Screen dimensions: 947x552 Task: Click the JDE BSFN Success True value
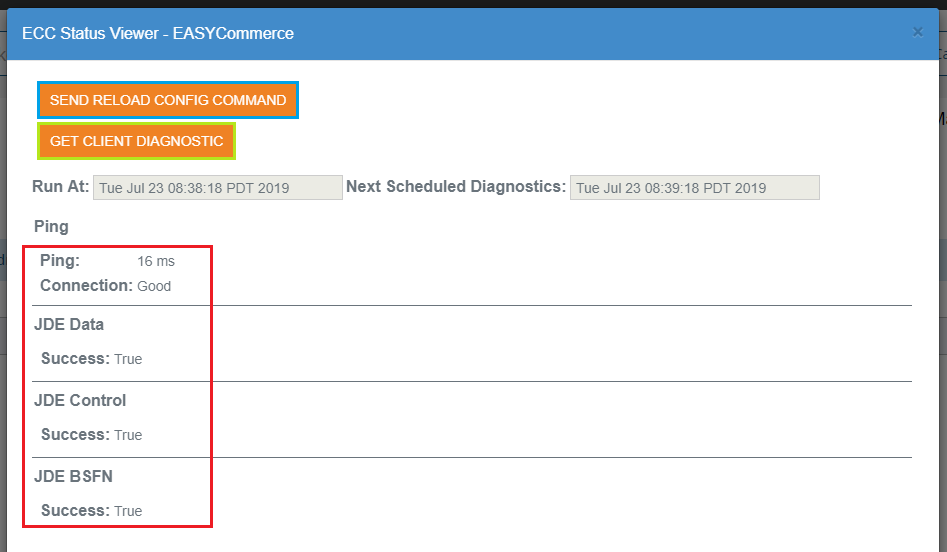pyautogui.click(x=128, y=512)
